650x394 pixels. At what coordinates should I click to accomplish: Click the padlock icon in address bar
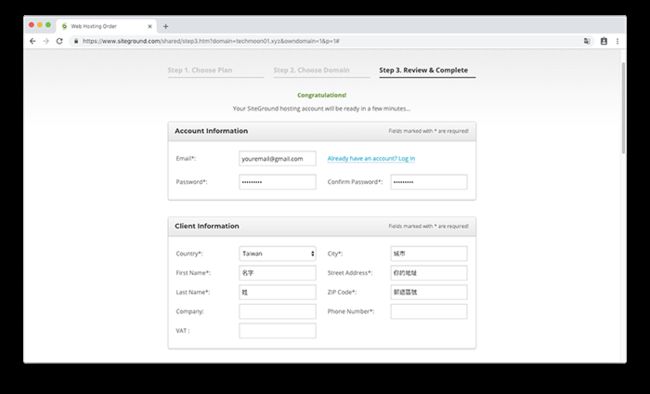76,41
